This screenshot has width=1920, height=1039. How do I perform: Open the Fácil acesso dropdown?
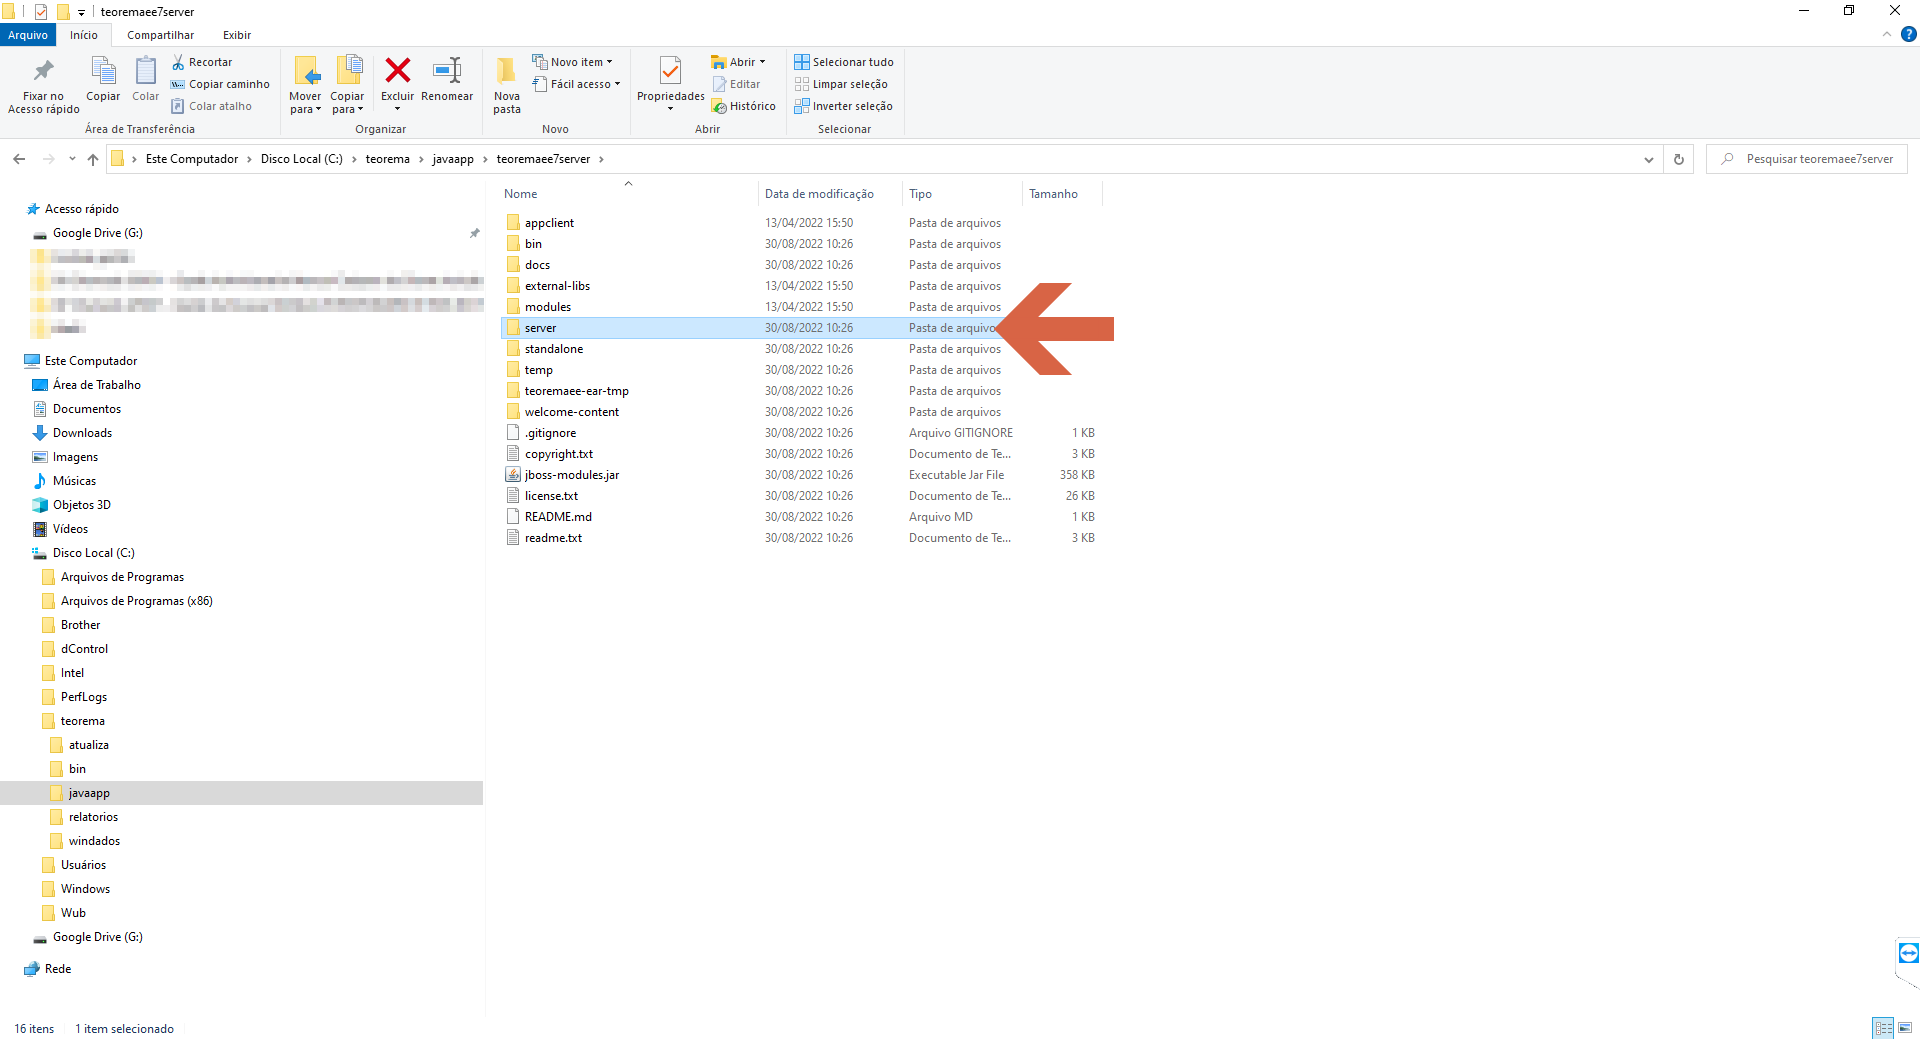pos(576,84)
